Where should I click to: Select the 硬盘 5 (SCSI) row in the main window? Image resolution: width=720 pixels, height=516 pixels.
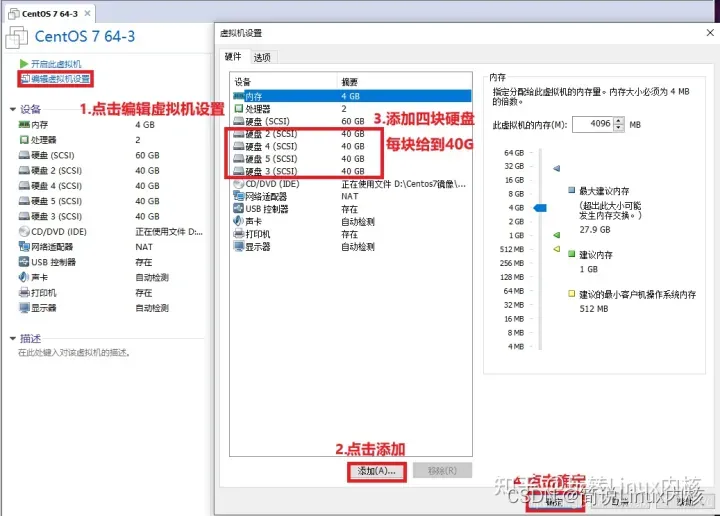coord(110,201)
